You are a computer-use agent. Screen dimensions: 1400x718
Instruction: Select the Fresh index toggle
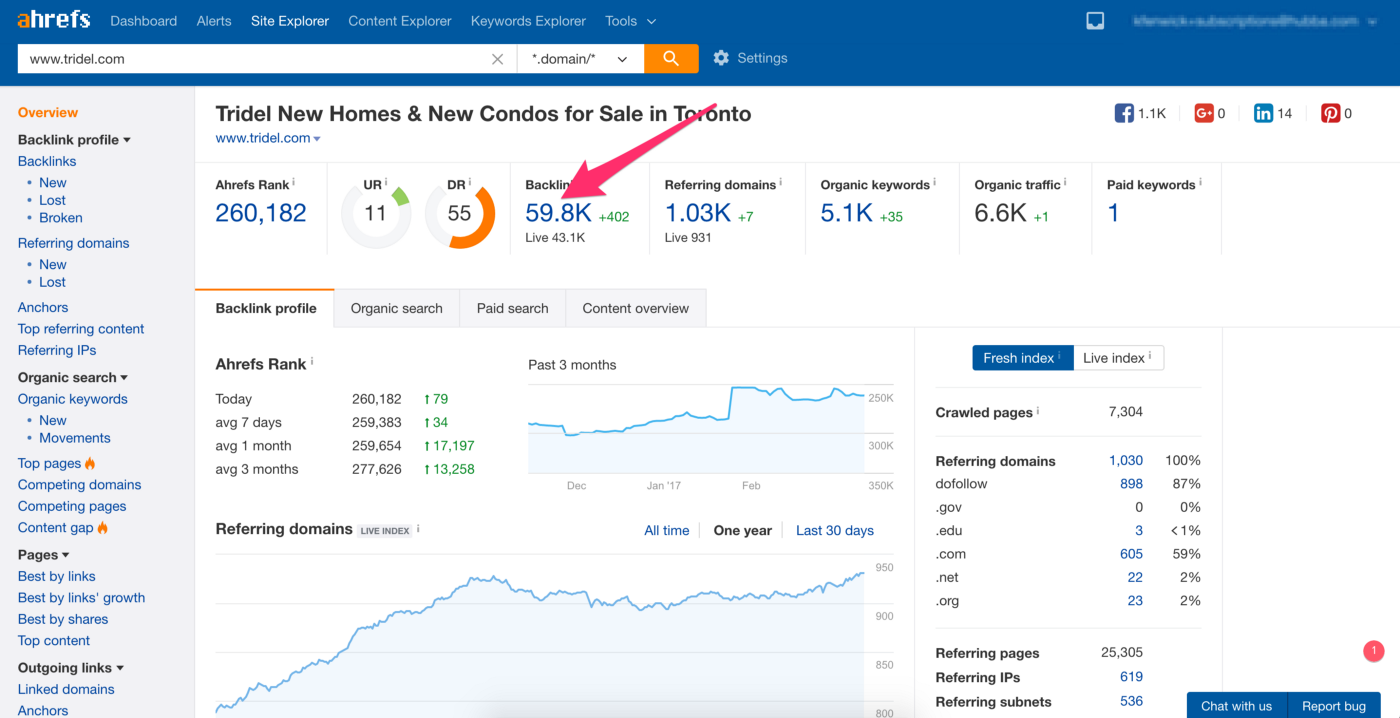click(x=1023, y=358)
